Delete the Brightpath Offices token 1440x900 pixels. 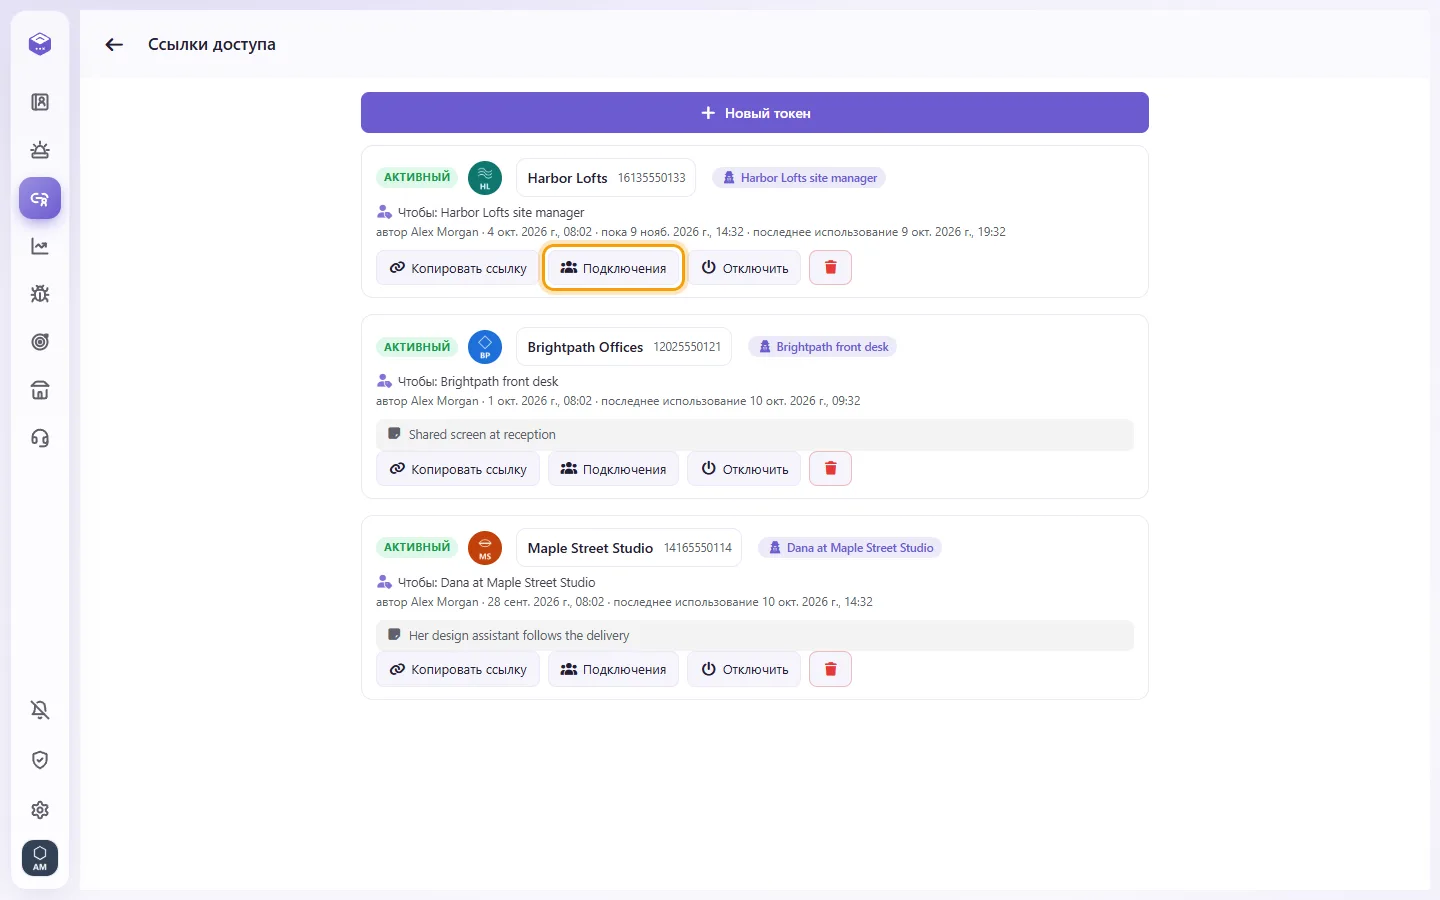click(x=830, y=469)
